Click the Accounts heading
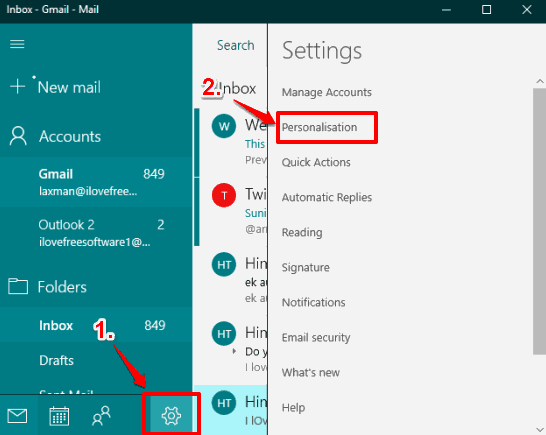 pos(70,136)
